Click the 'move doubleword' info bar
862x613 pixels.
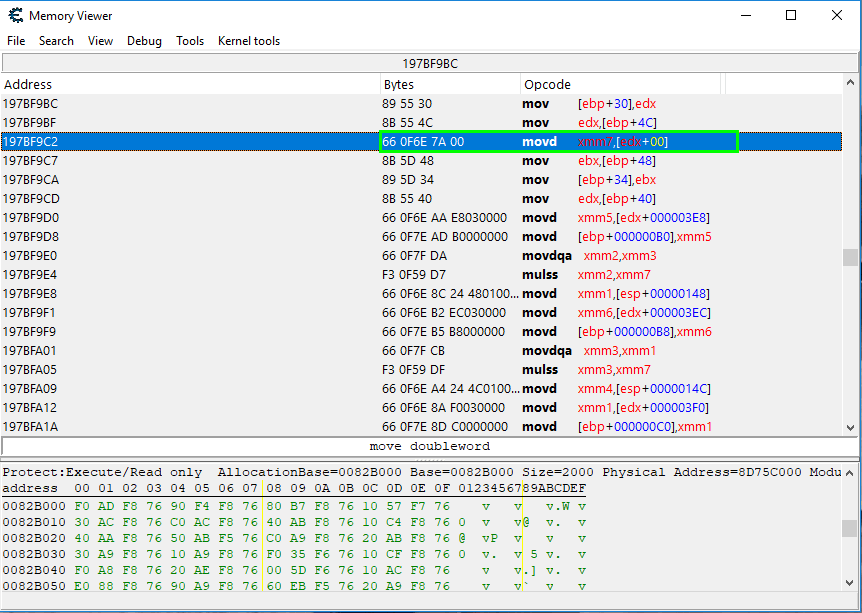430,446
